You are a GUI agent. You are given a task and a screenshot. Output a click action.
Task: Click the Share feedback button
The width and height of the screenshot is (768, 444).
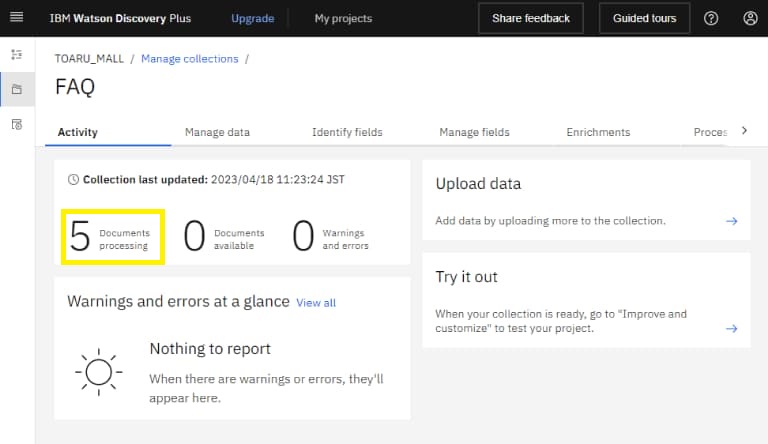coord(531,18)
